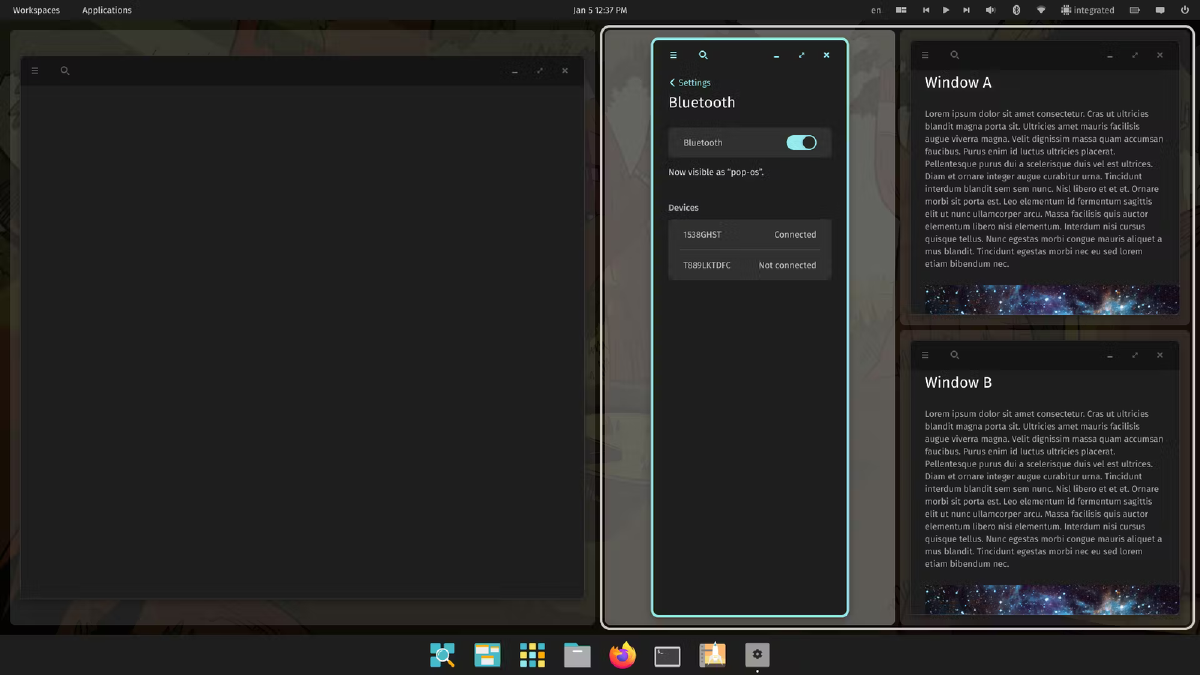Select the T889LKTDFC device row
Screen dimensions: 1200x675
749,265
